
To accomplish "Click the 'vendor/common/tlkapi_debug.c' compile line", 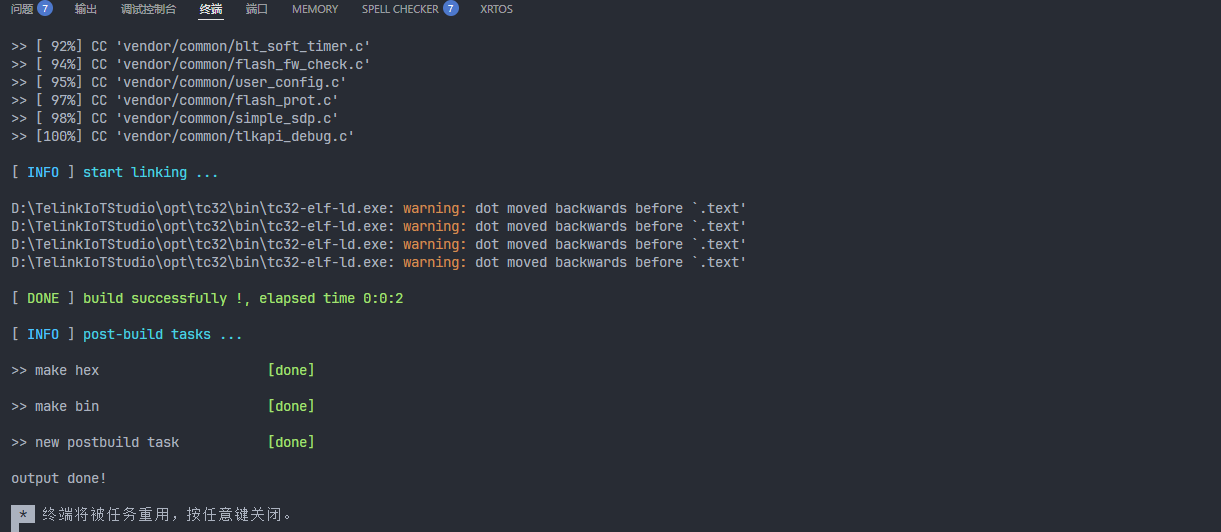I will tap(183, 136).
